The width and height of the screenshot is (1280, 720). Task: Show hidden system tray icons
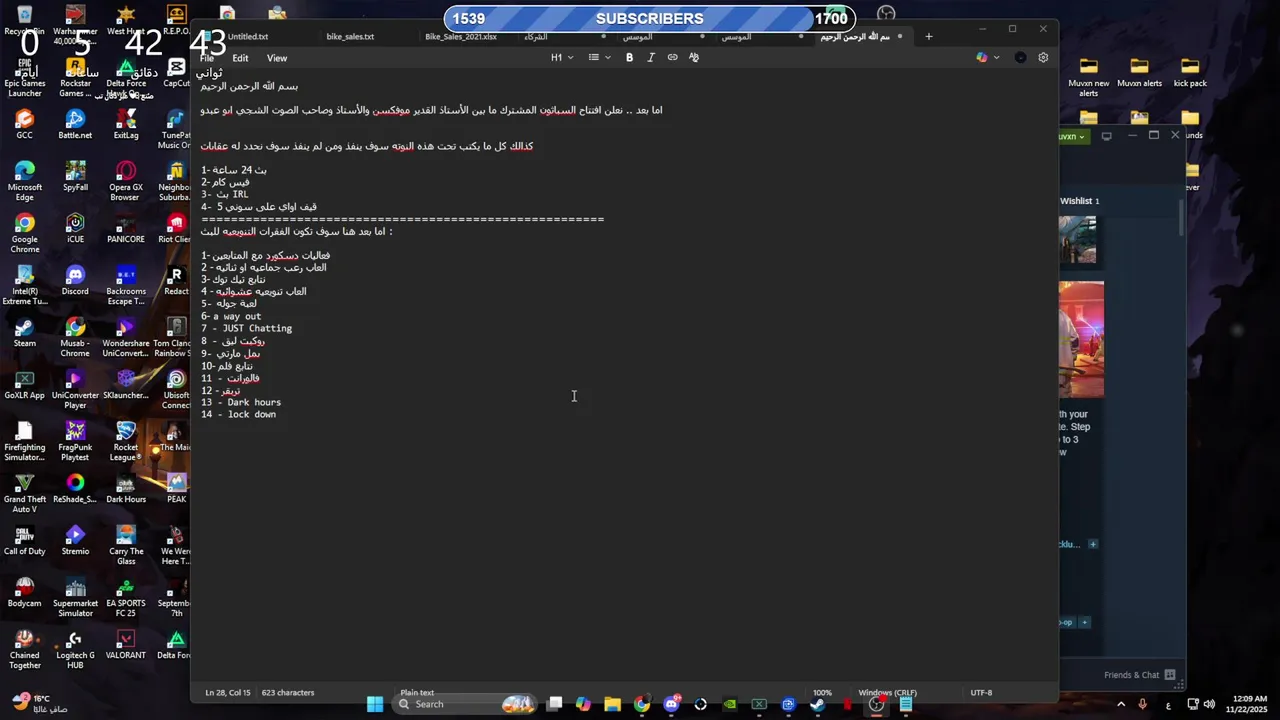[1119, 704]
